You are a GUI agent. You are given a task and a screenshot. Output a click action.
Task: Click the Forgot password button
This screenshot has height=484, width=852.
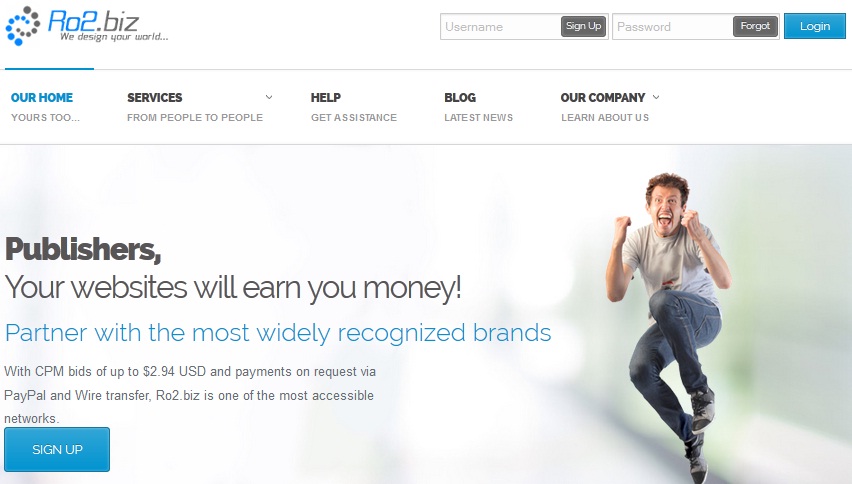755,26
